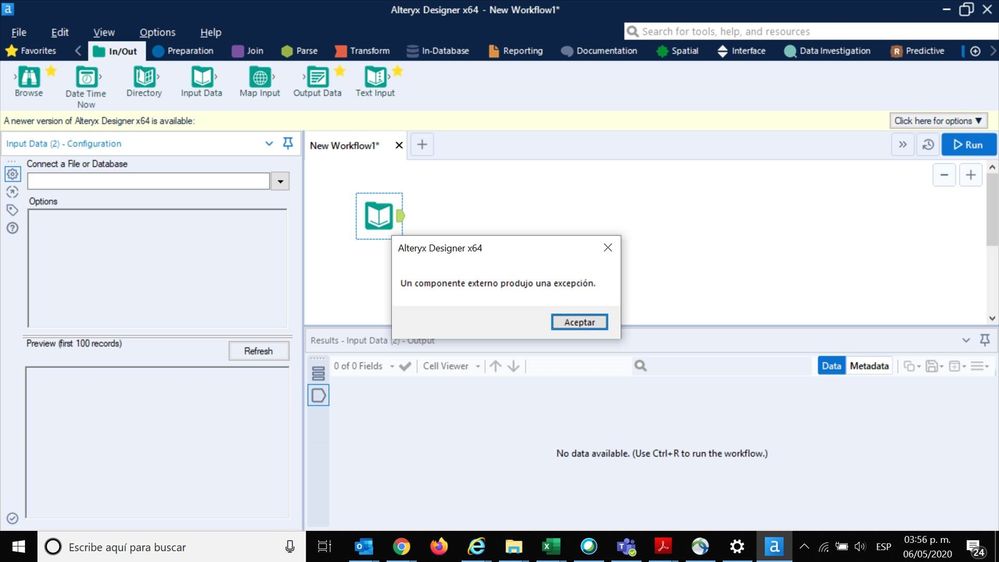Show data output anchor icon in Results
Image resolution: width=999 pixels, height=562 pixels.
pyautogui.click(x=319, y=395)
